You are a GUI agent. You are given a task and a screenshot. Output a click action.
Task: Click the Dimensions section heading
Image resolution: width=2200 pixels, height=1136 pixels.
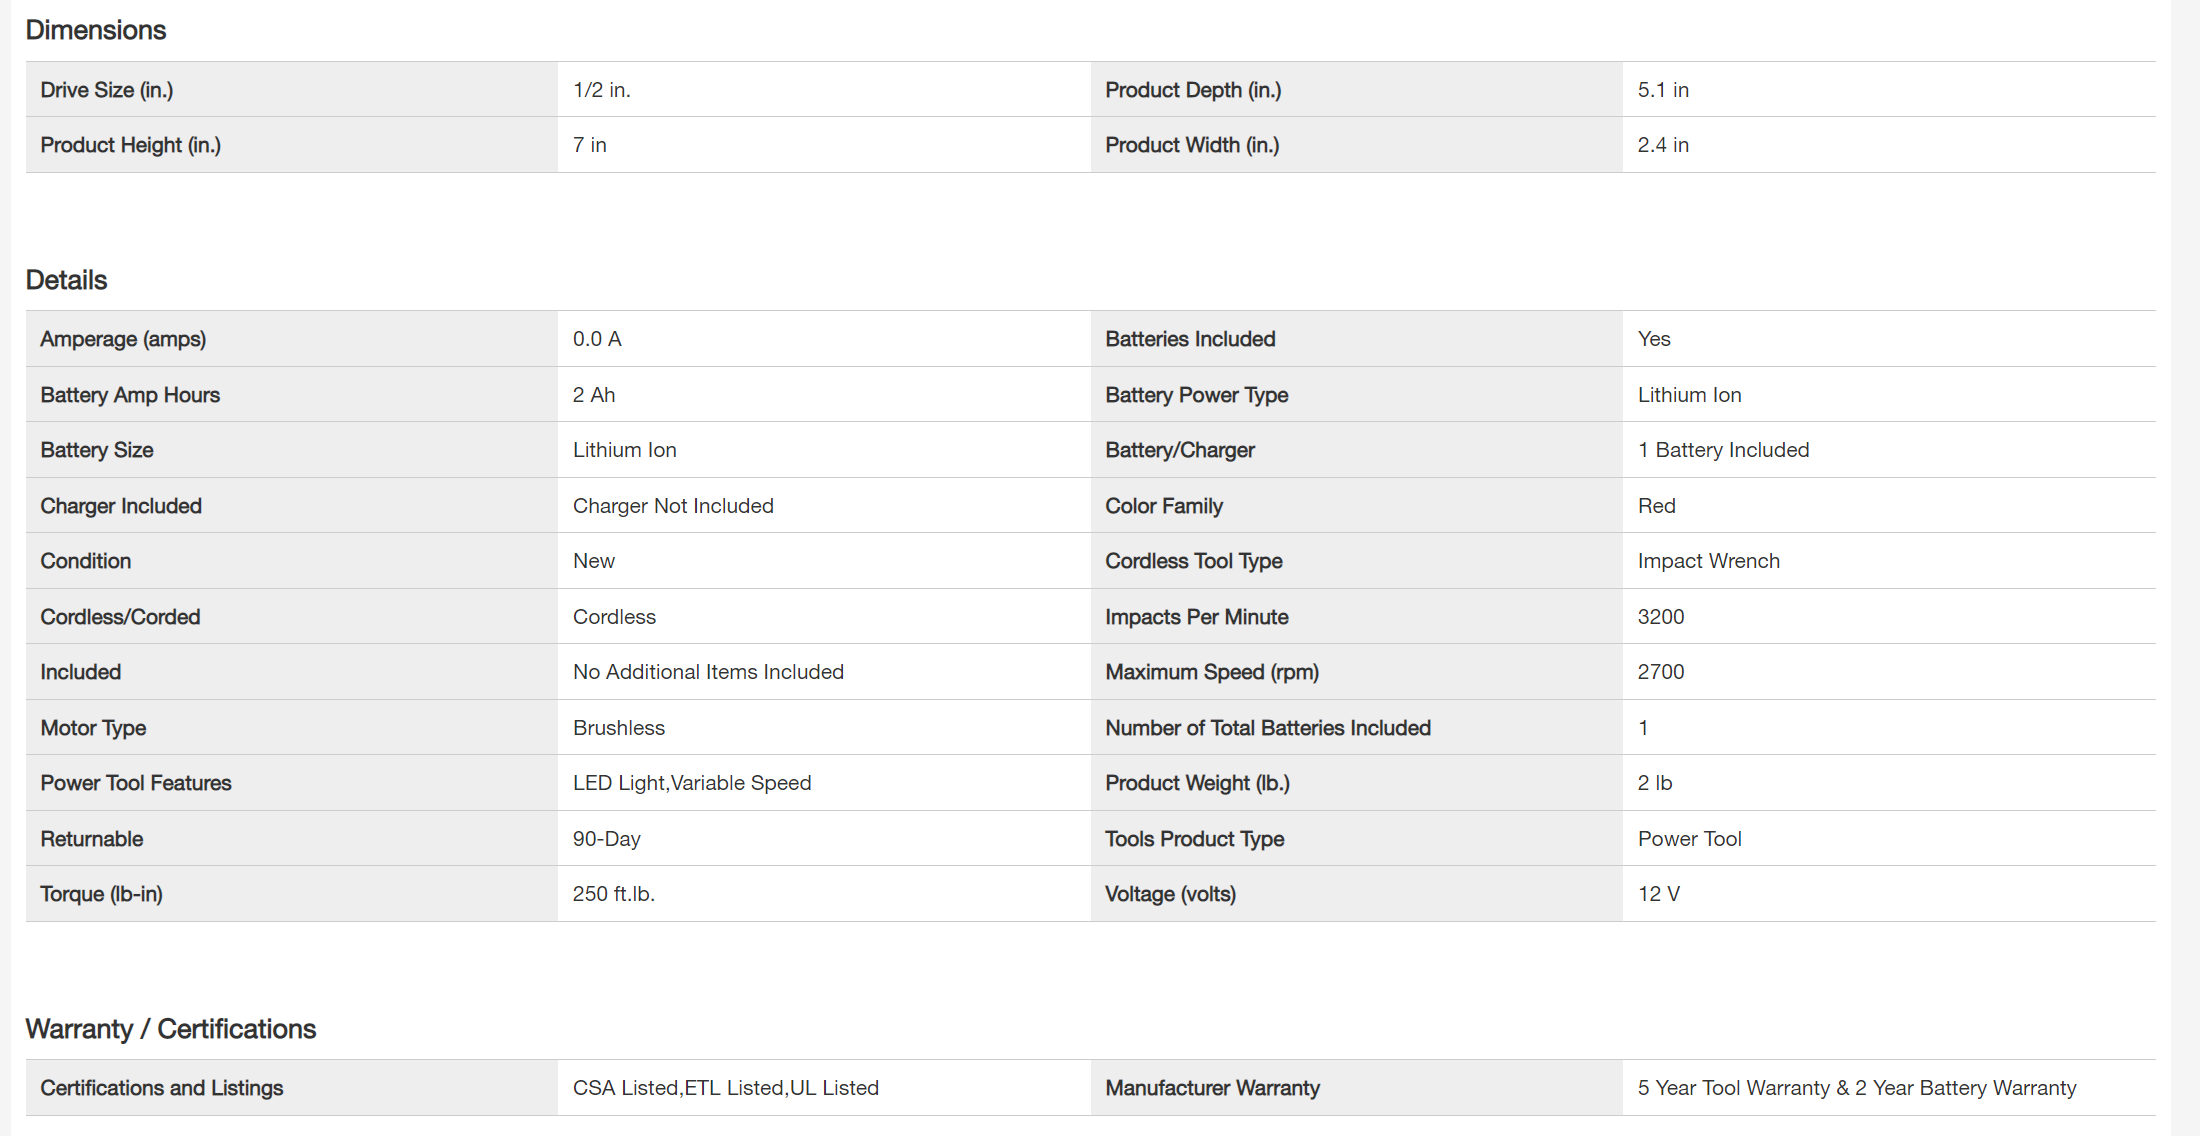96,30
